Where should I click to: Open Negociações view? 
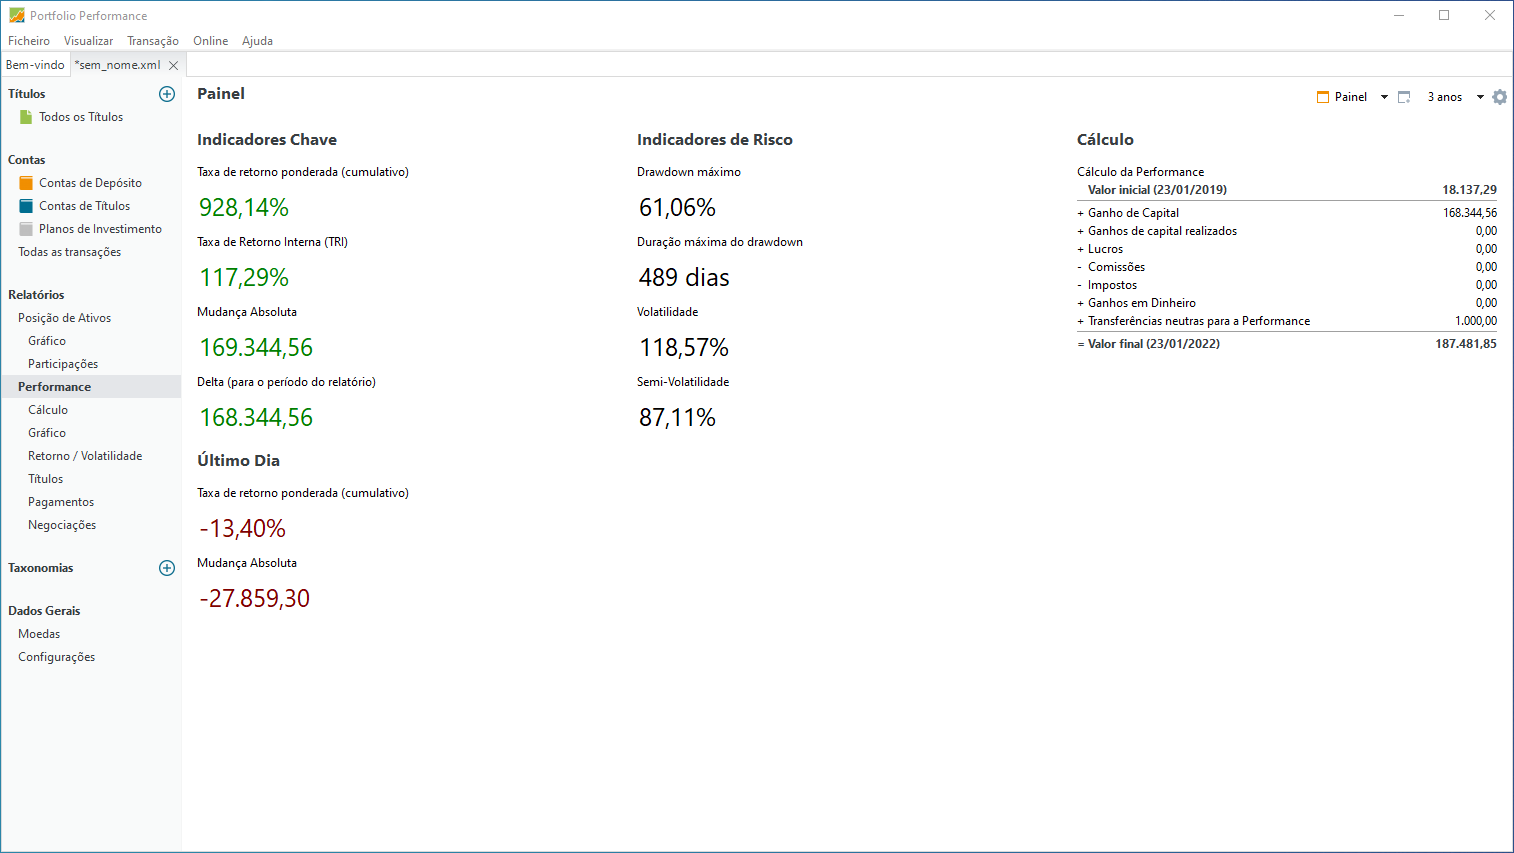(x=62, y=525)
